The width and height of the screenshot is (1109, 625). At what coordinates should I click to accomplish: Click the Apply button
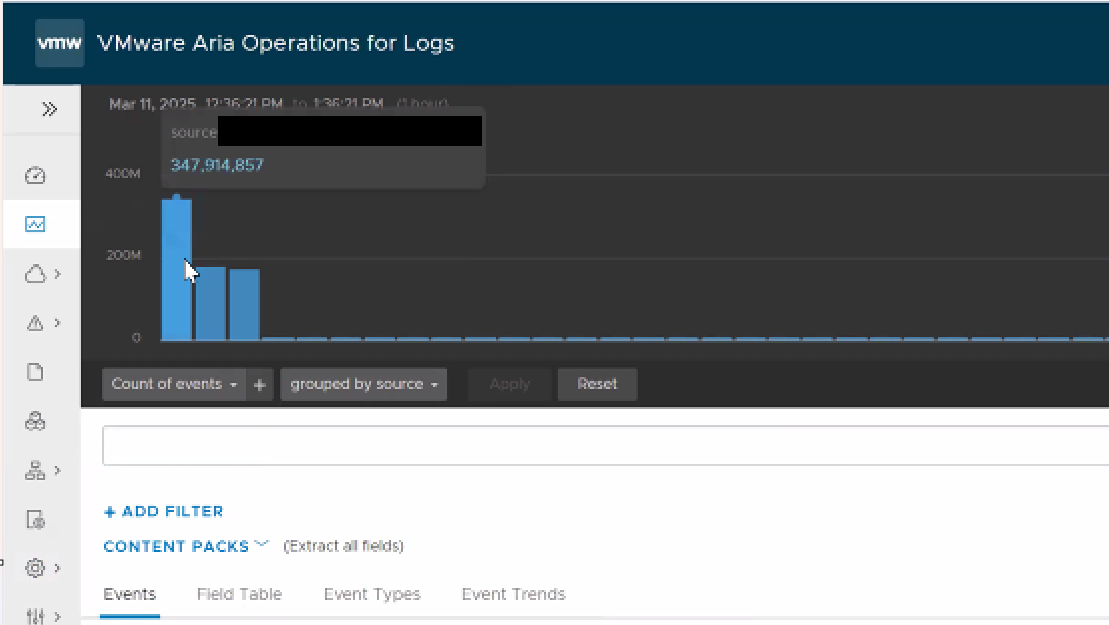pyautogui.click(x=509, y=385)
